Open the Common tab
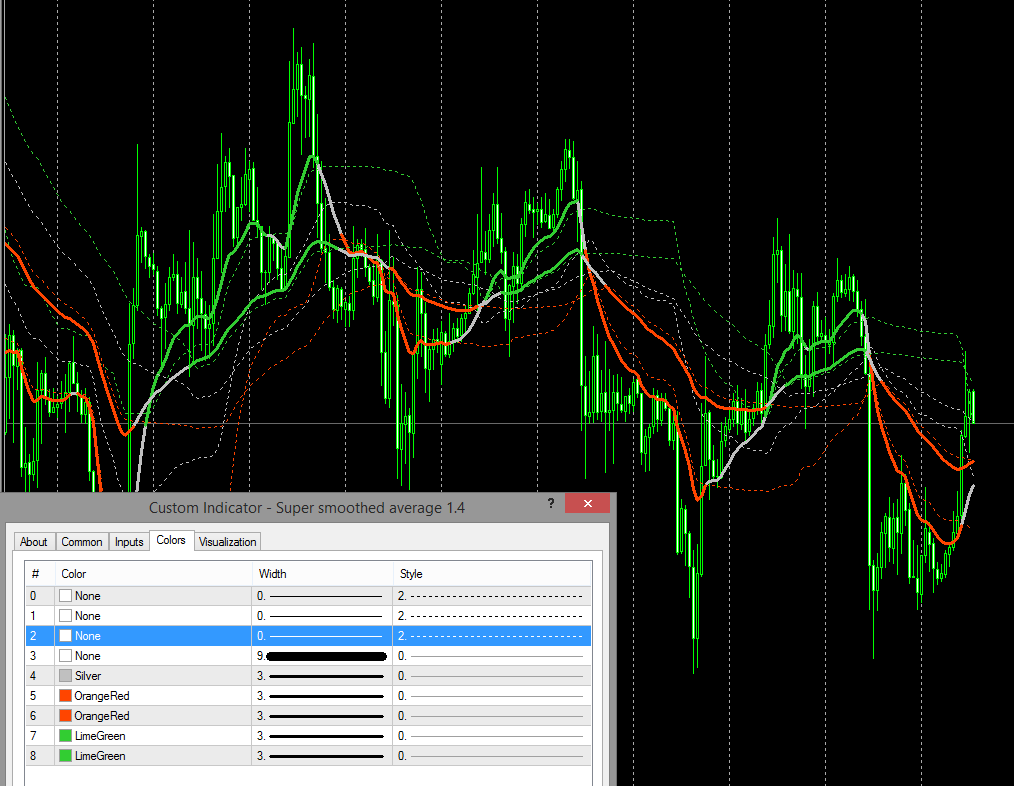1014x786 pixels. (82, 542)
